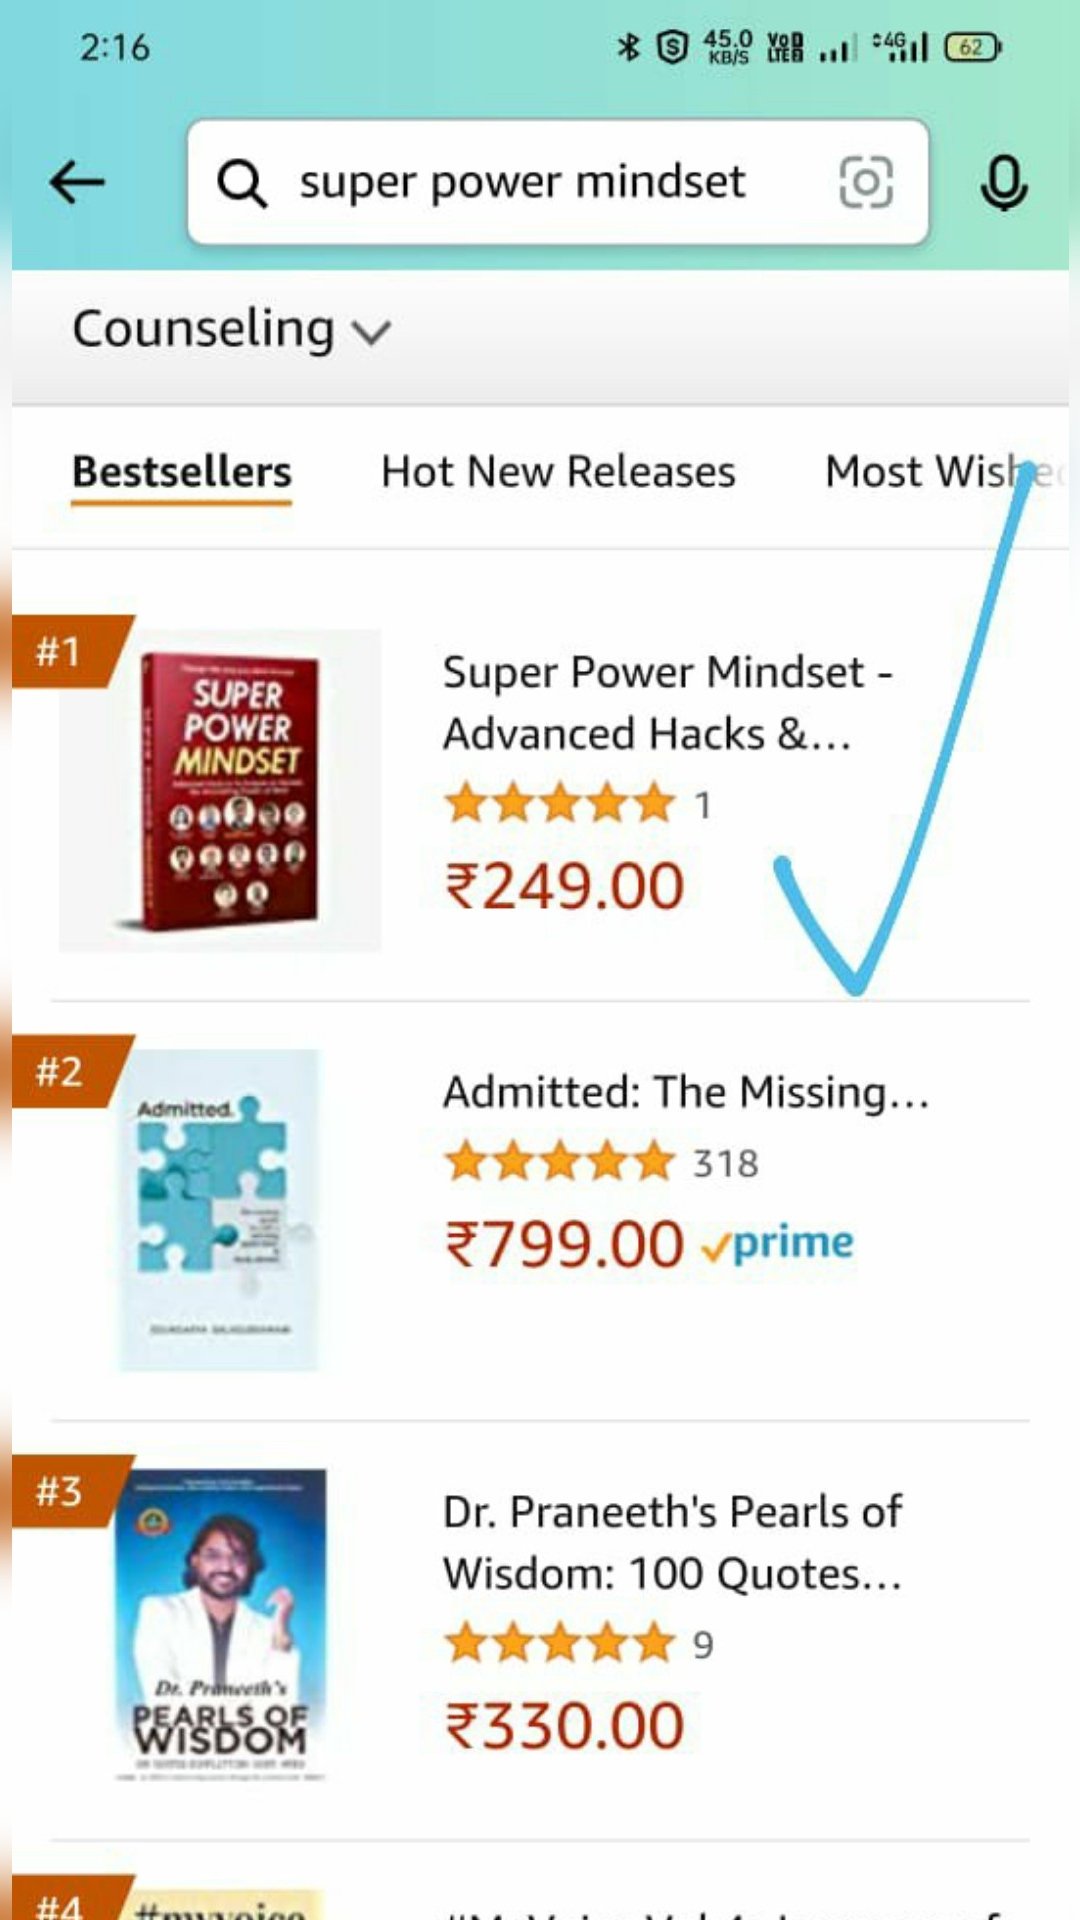The image size is (1080, 1920).
Task: Tap the battery indicator icon
Action: coord(972,47)
